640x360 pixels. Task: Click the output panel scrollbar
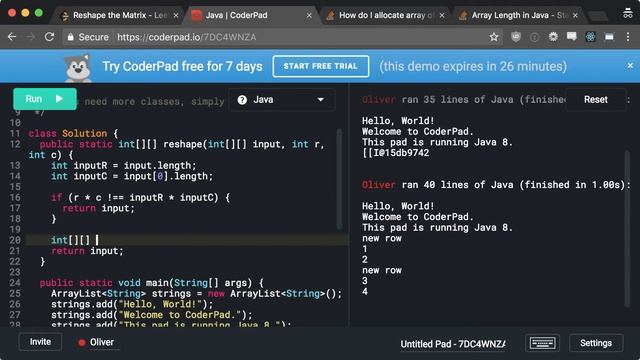coord(627,229)
